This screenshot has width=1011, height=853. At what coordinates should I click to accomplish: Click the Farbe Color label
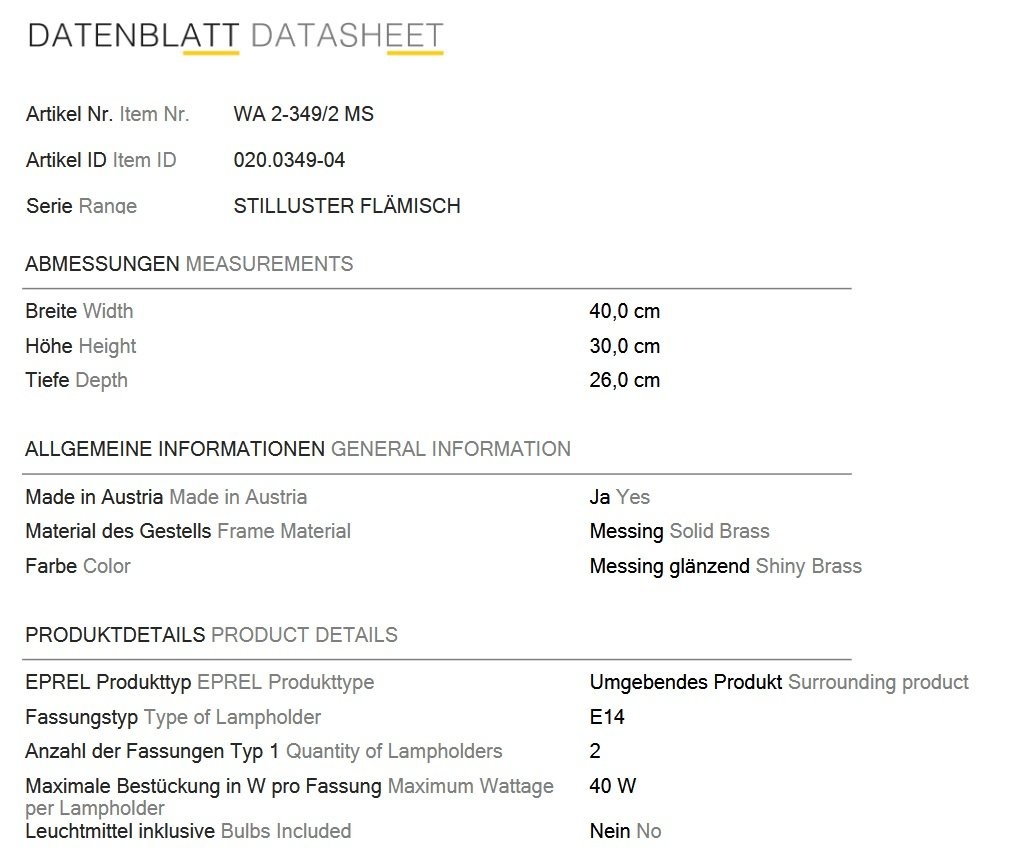[78, 566]
